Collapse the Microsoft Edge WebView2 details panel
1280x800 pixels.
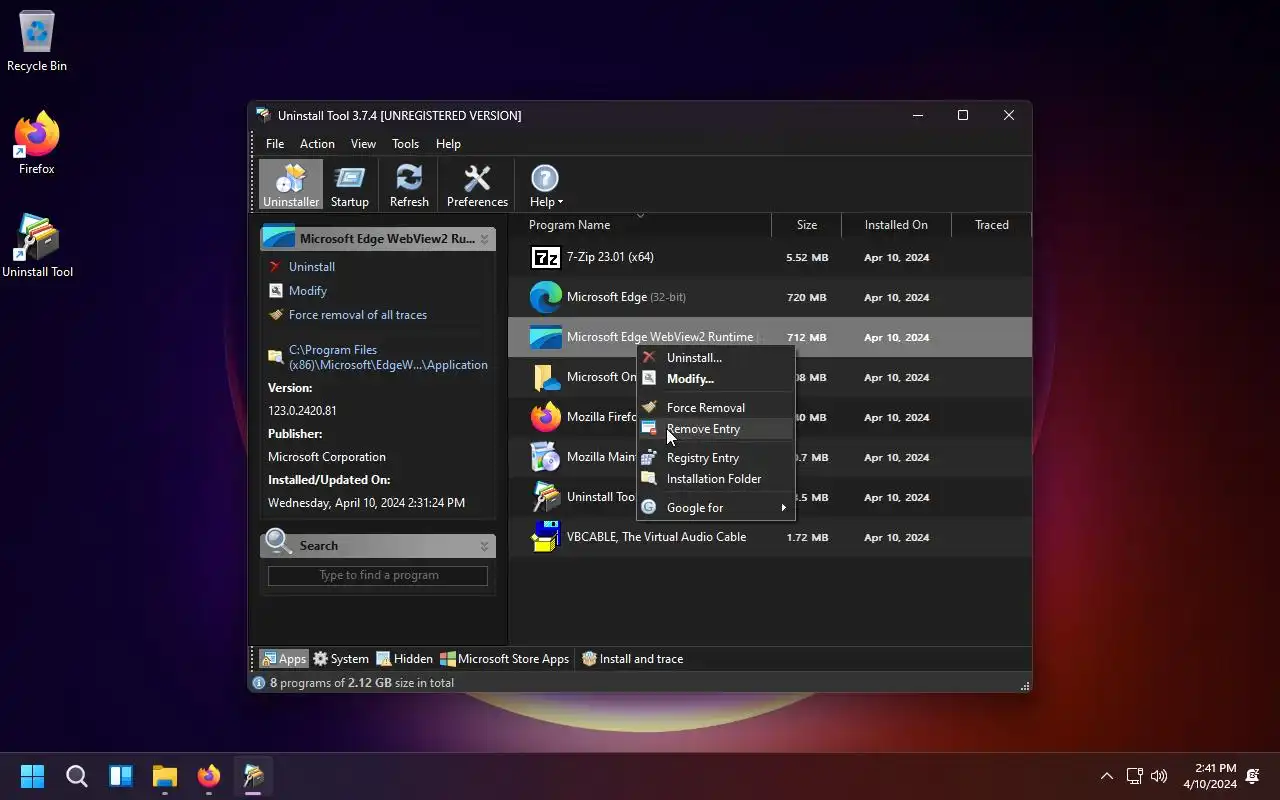coord(484,239)
